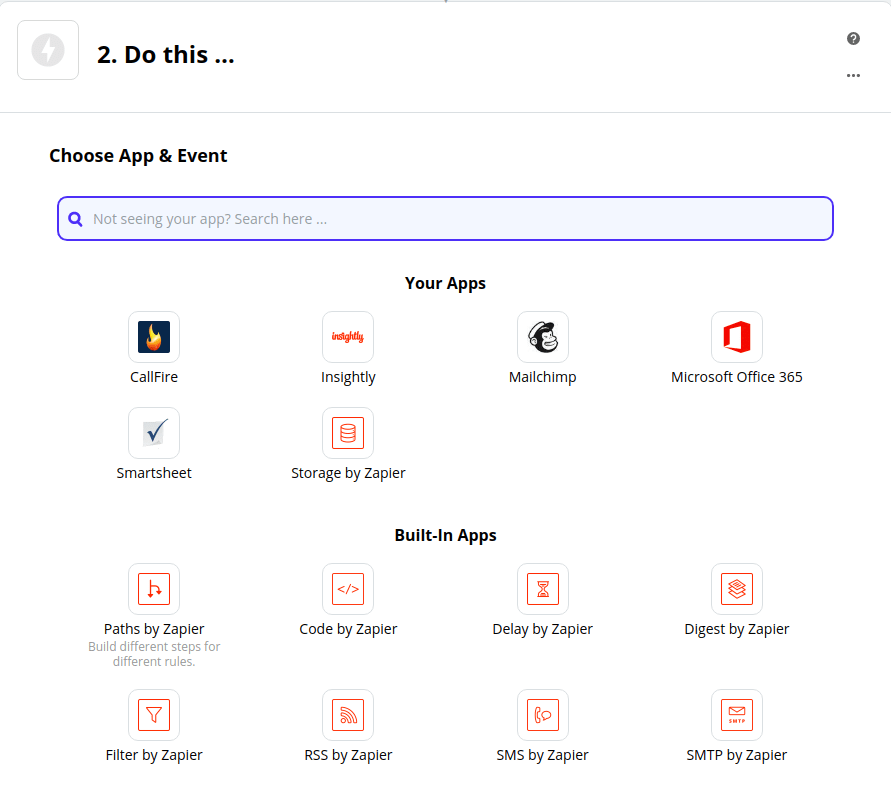The image size is (891, 791).
Task: Select the RSS by Zapier icon
Action: (348, 715)
